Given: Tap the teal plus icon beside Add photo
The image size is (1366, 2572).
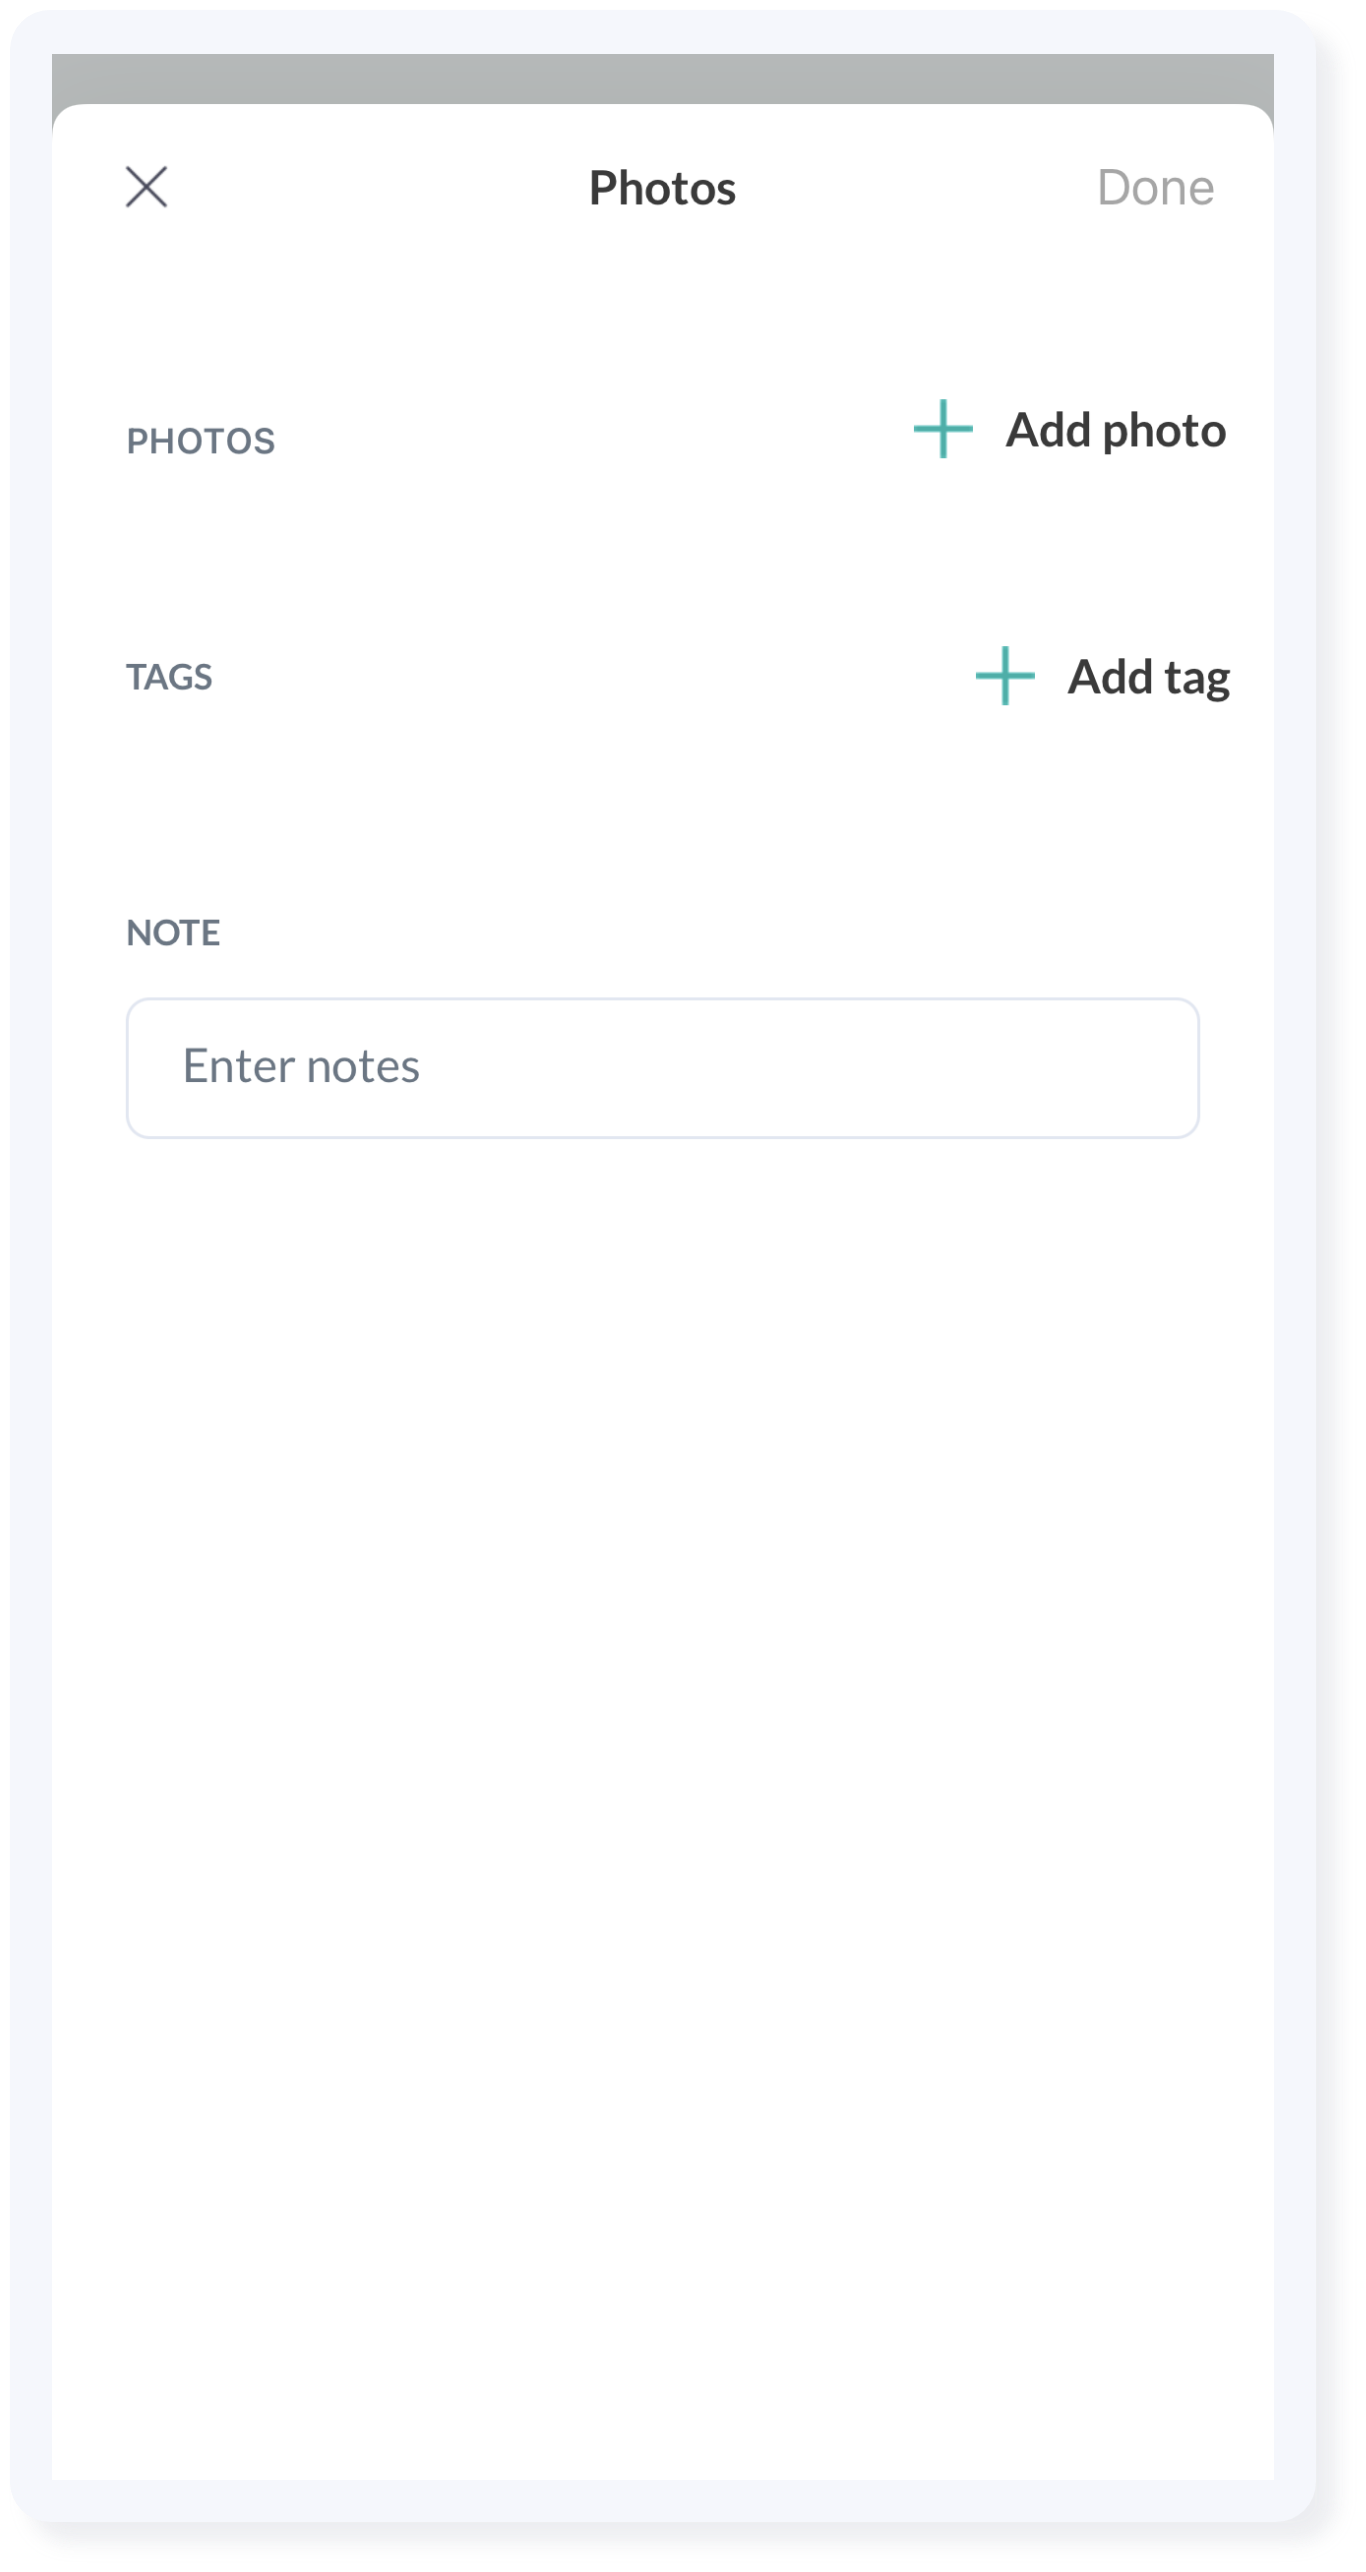Looking at the screenshot, I should click(x=943, y=429).
